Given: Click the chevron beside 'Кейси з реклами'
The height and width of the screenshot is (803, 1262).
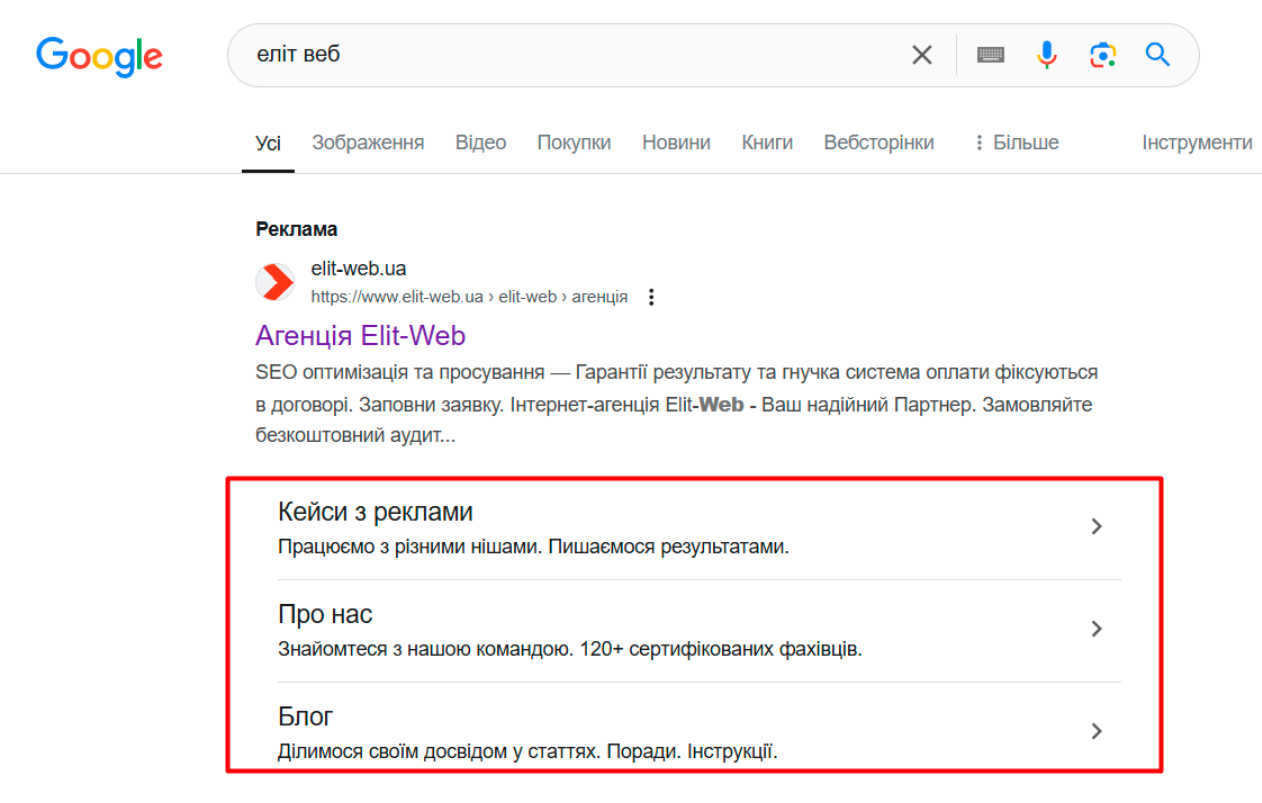Looking at the screenshot, I should (x=1097, y=527).
